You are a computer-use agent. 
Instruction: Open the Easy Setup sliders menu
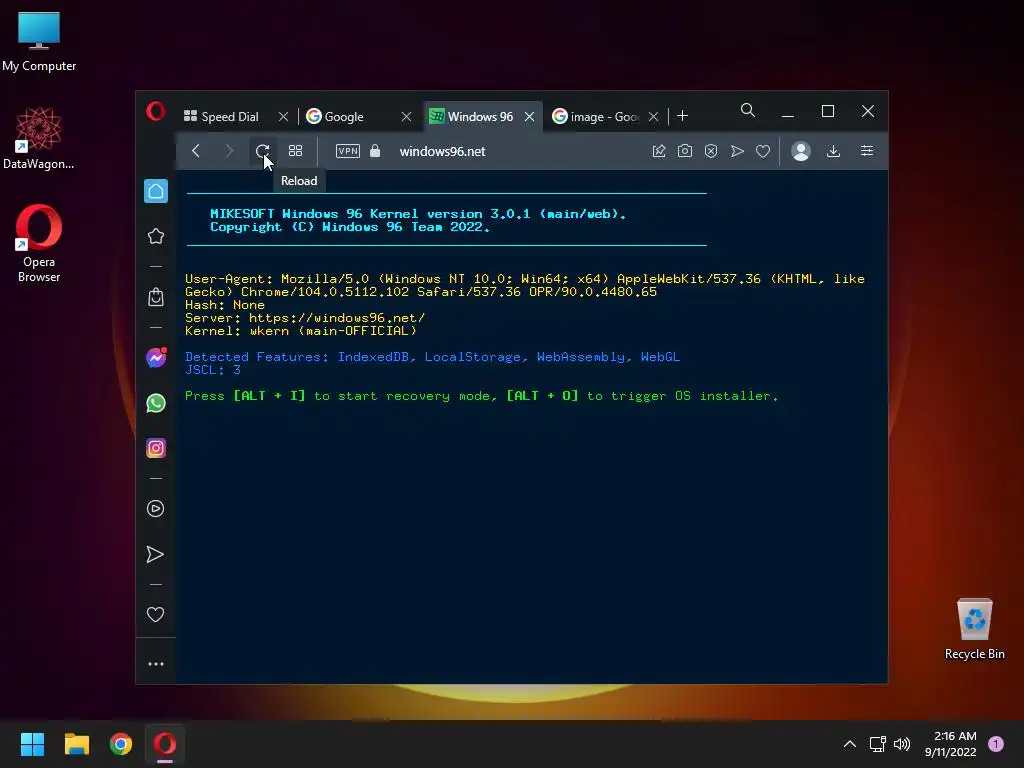867,151
